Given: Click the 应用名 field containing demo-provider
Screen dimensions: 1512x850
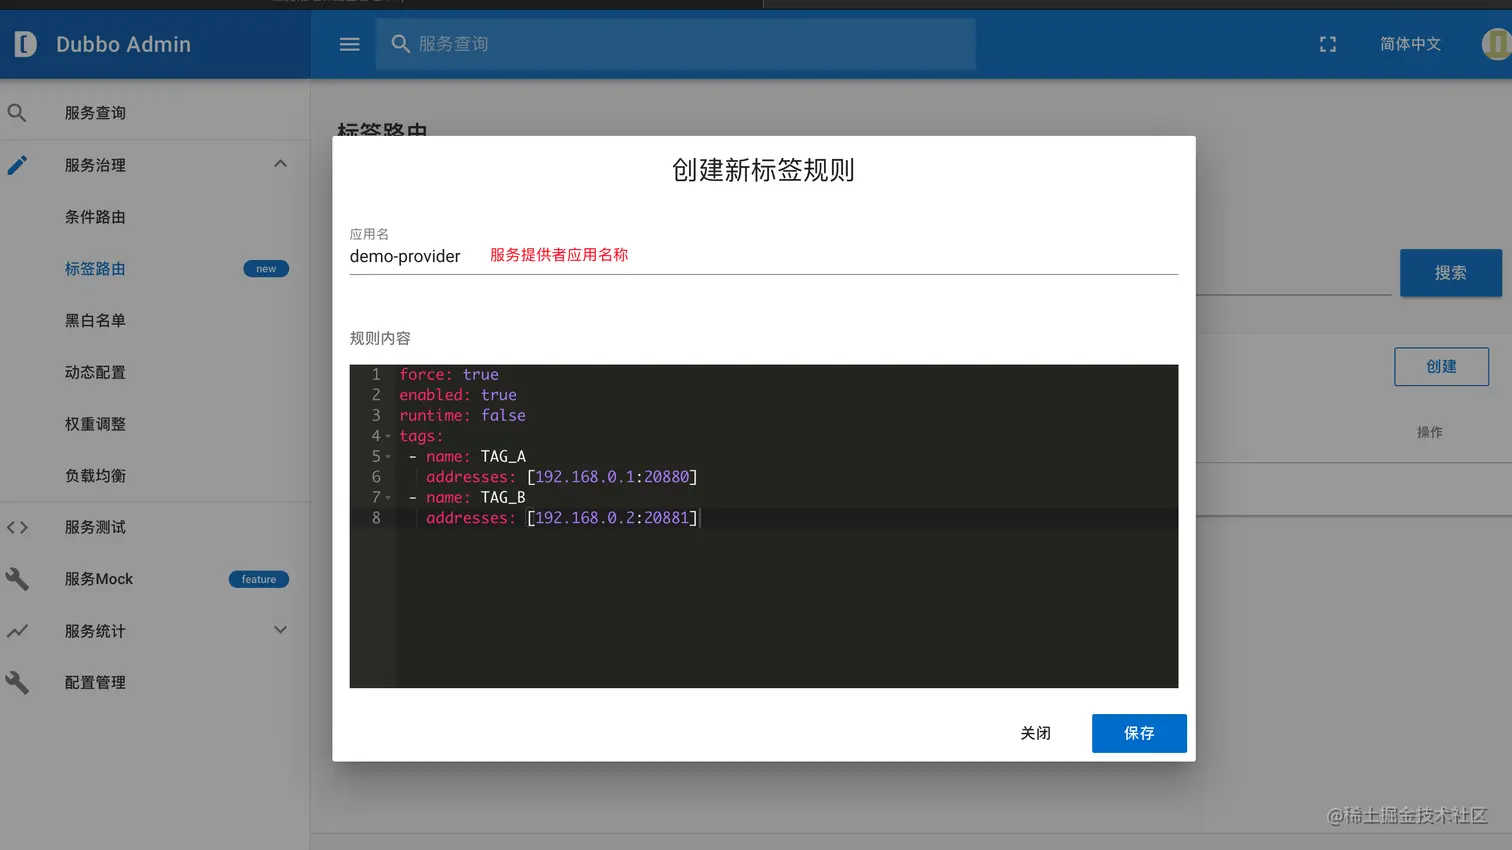Looking at the screenshot, I should click(763, 256).
